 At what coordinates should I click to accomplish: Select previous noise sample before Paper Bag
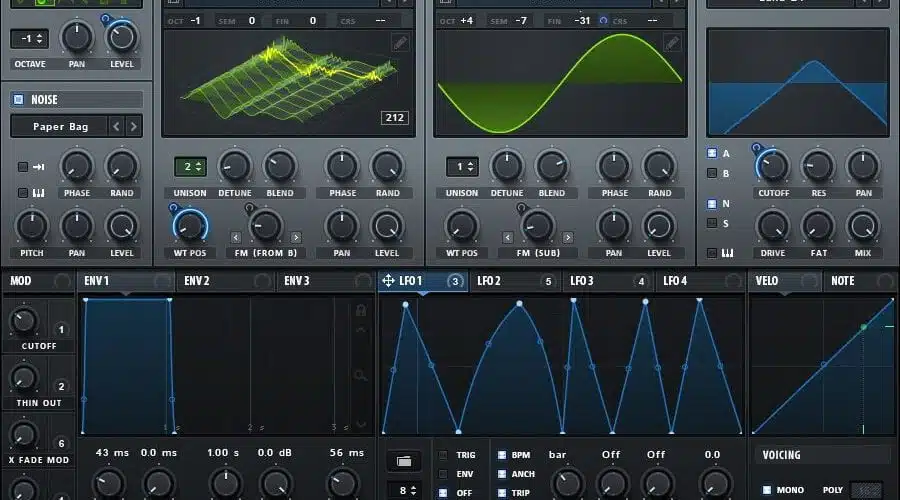[117, 126]
